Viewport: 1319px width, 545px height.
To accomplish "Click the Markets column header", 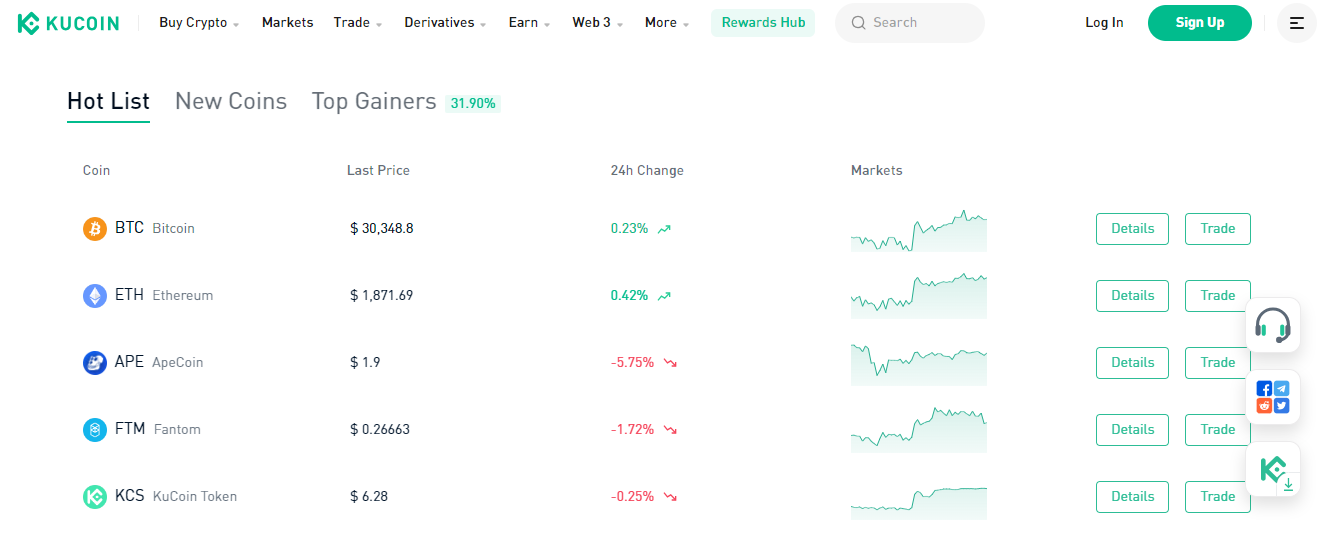I will 877,171.
